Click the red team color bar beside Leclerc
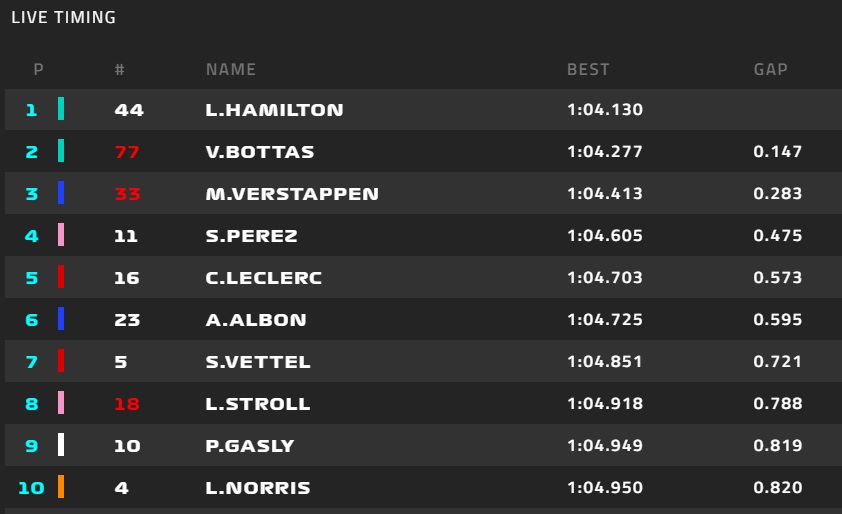 point(61,277)
